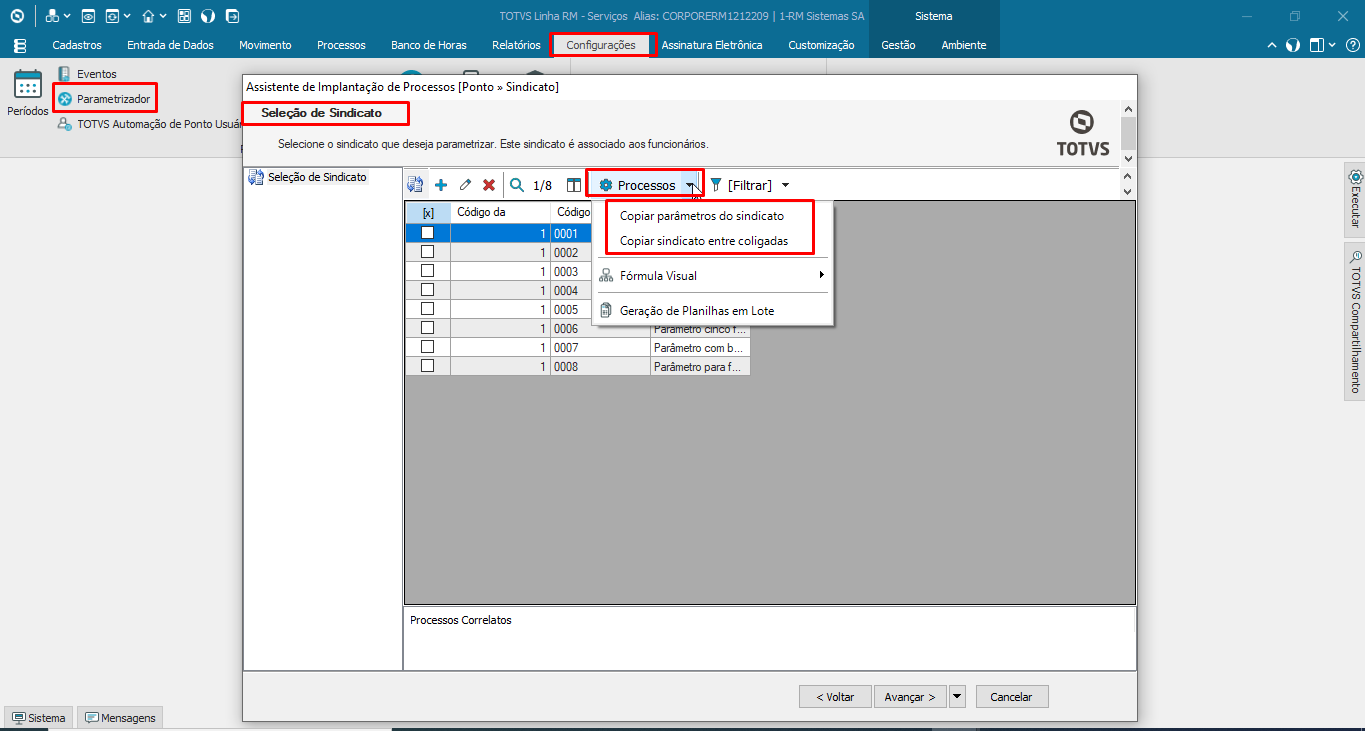Add a new sindicato with the plus icon

[441, 185]
